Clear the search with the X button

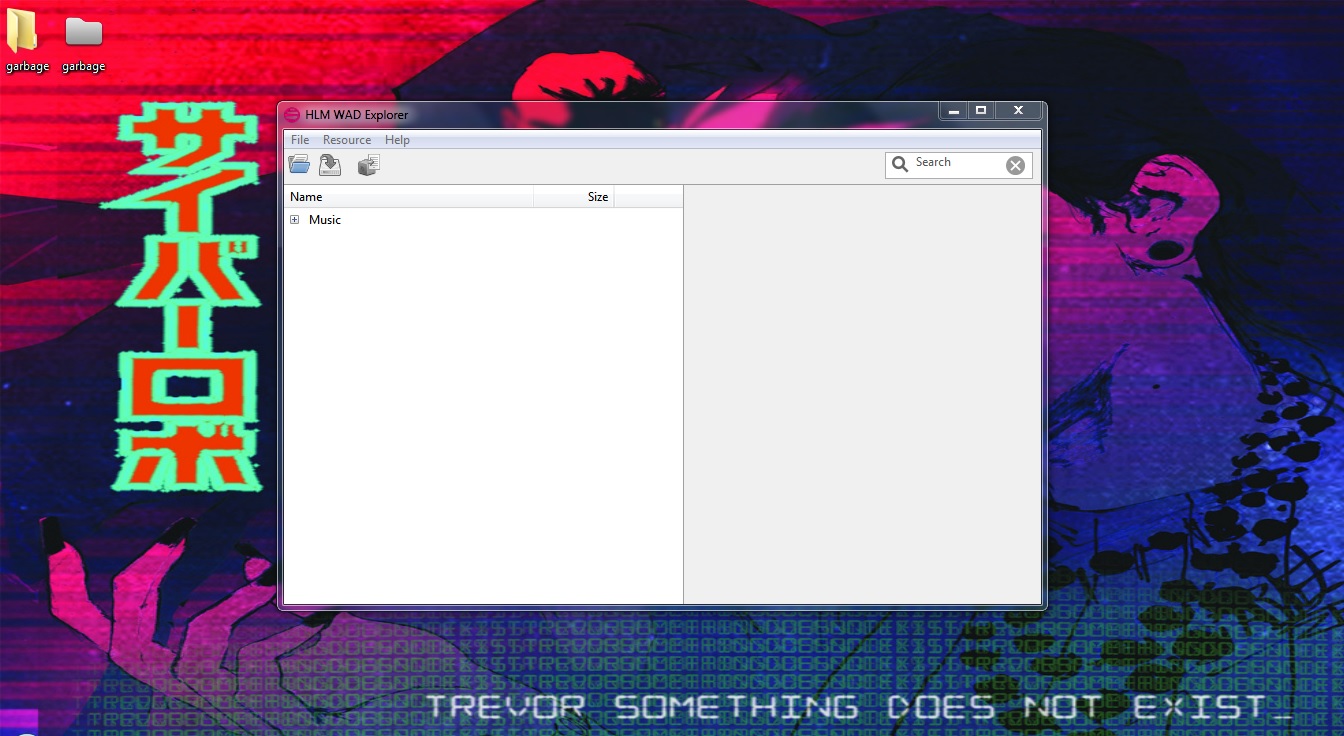1015,165
